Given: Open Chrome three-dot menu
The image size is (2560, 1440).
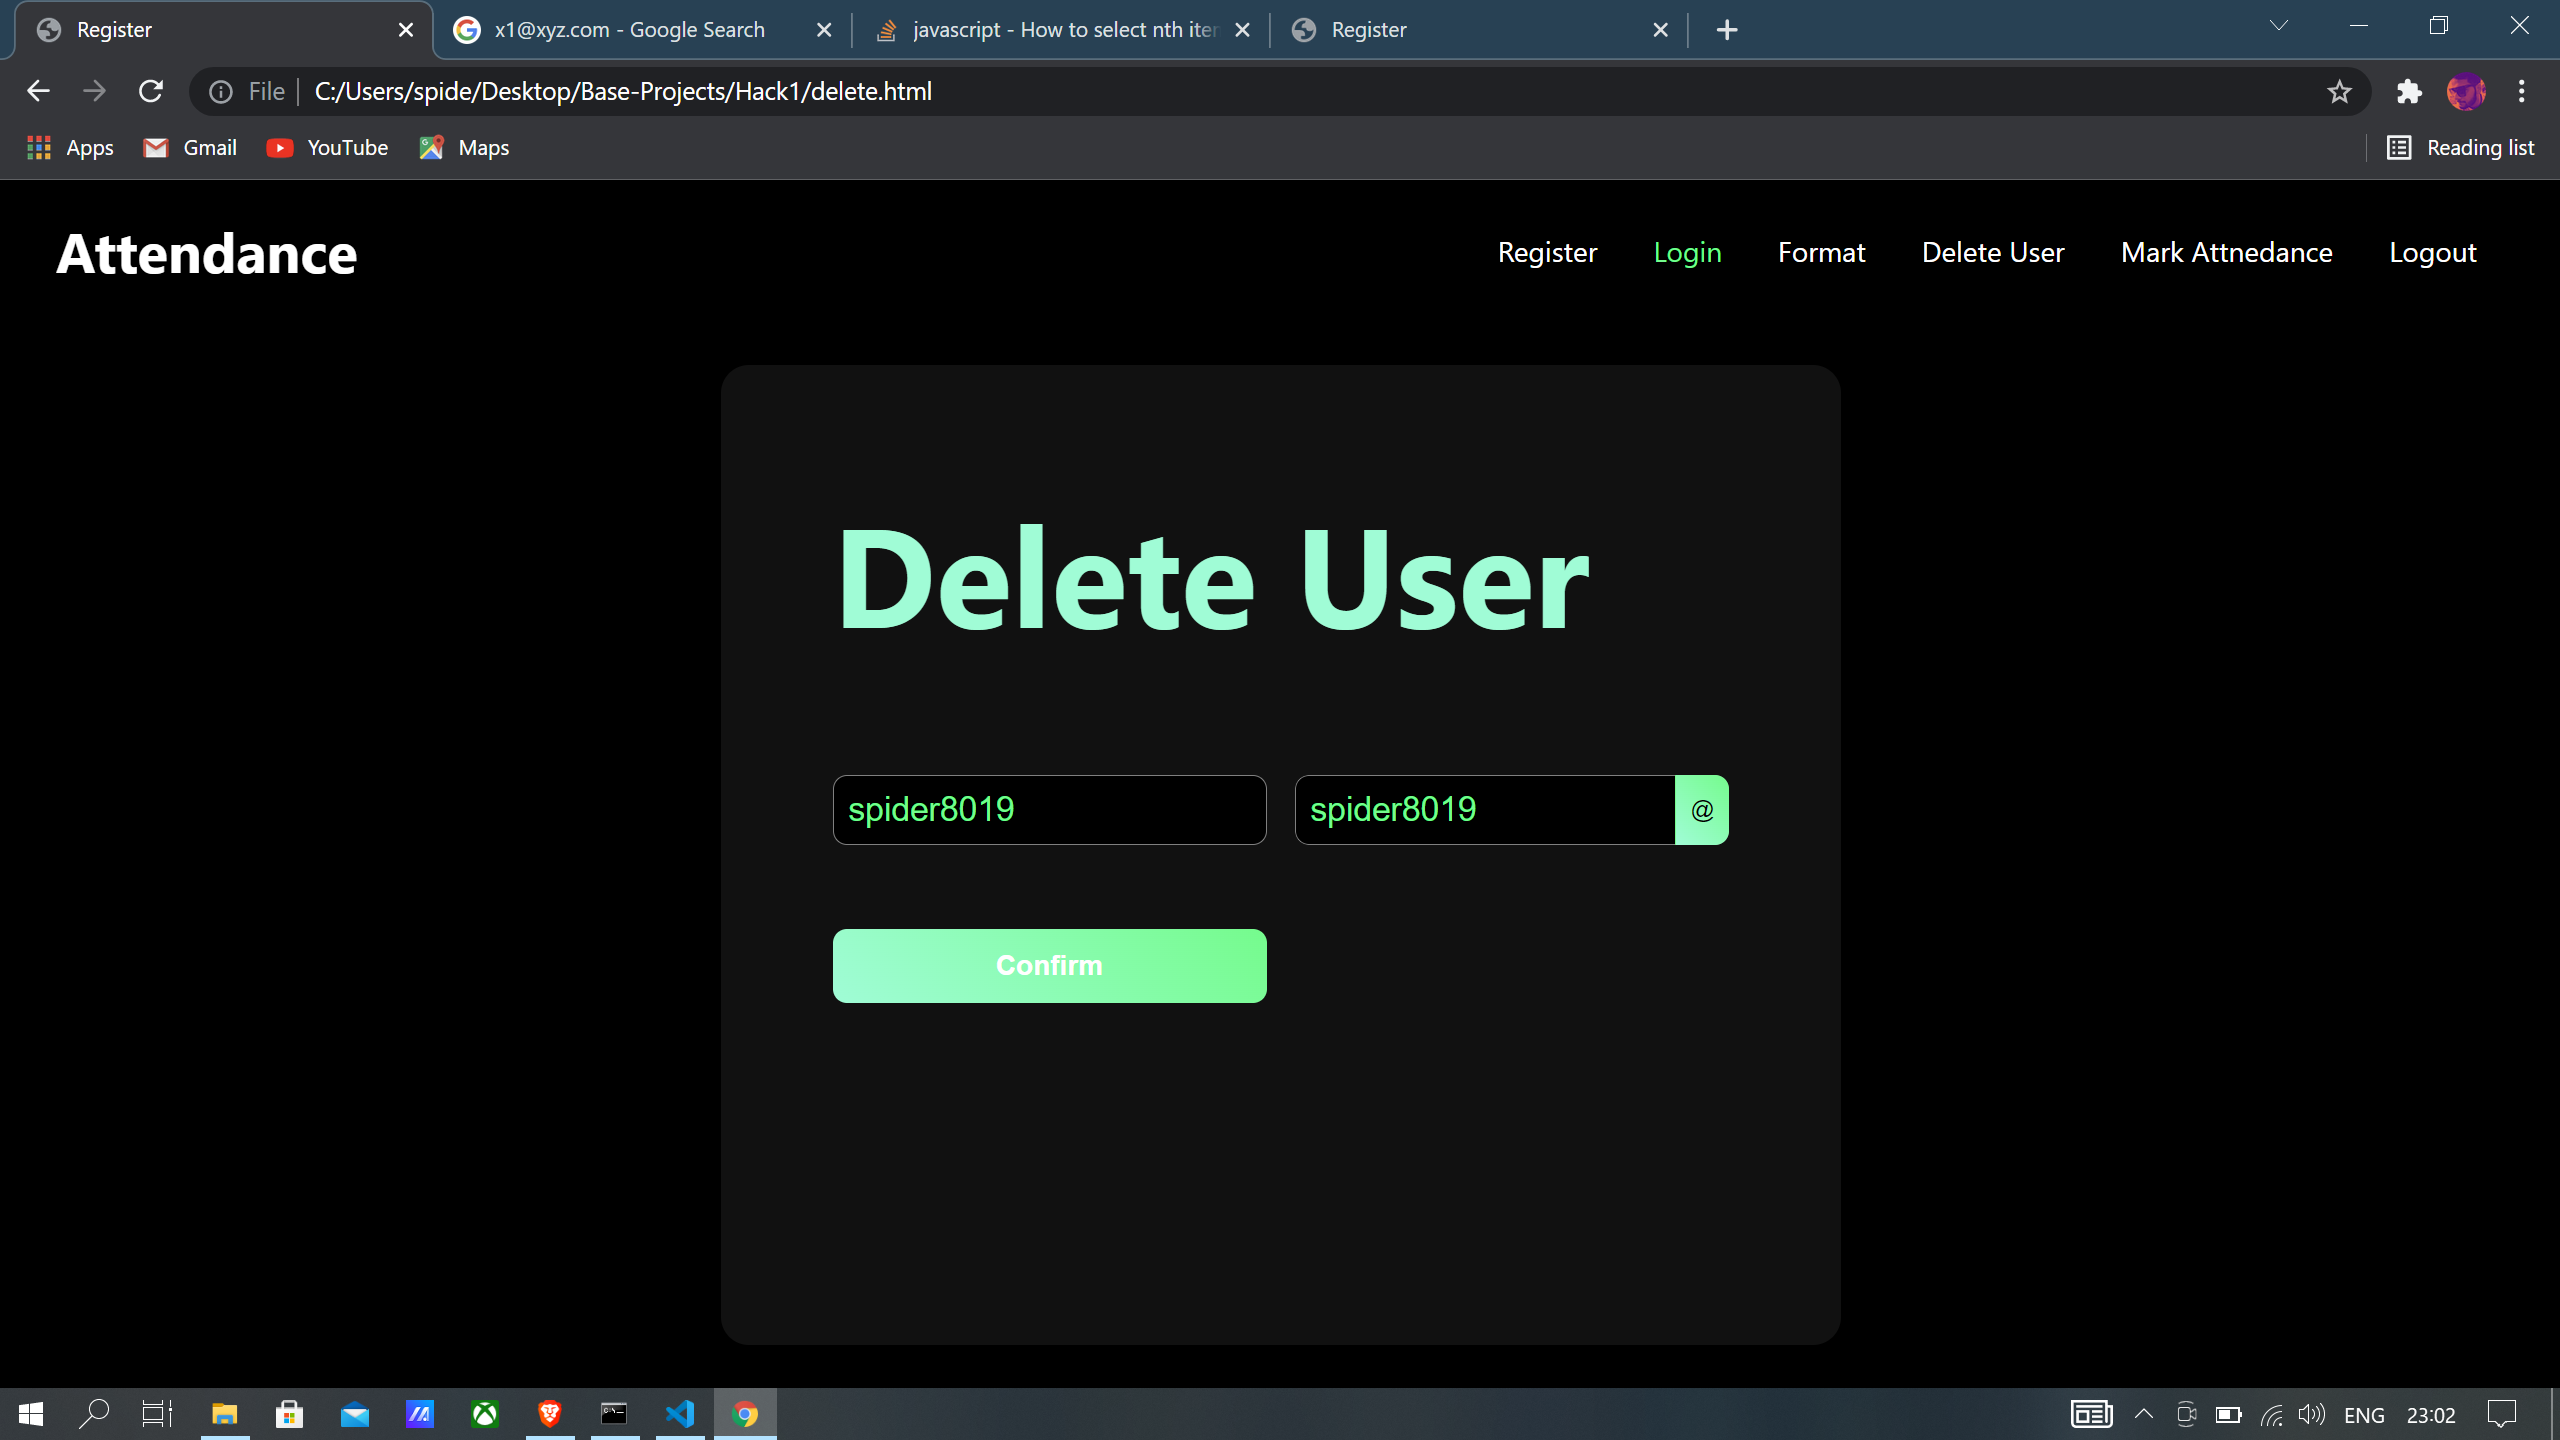Looking at the screenshot, I should [2521, 92].
